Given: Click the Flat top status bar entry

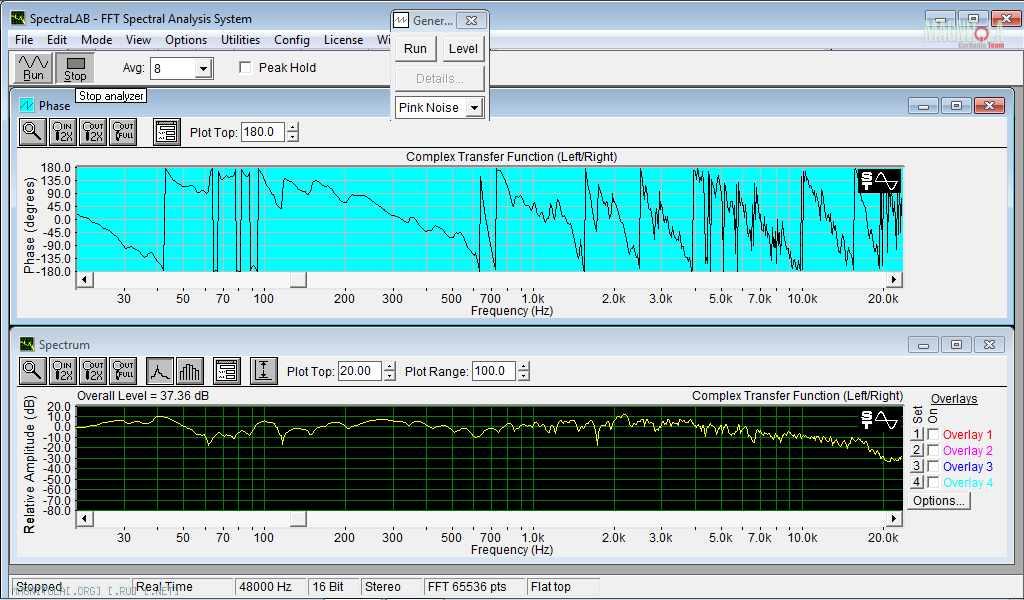Looking at the screenshot, I should tap(564, 587).
